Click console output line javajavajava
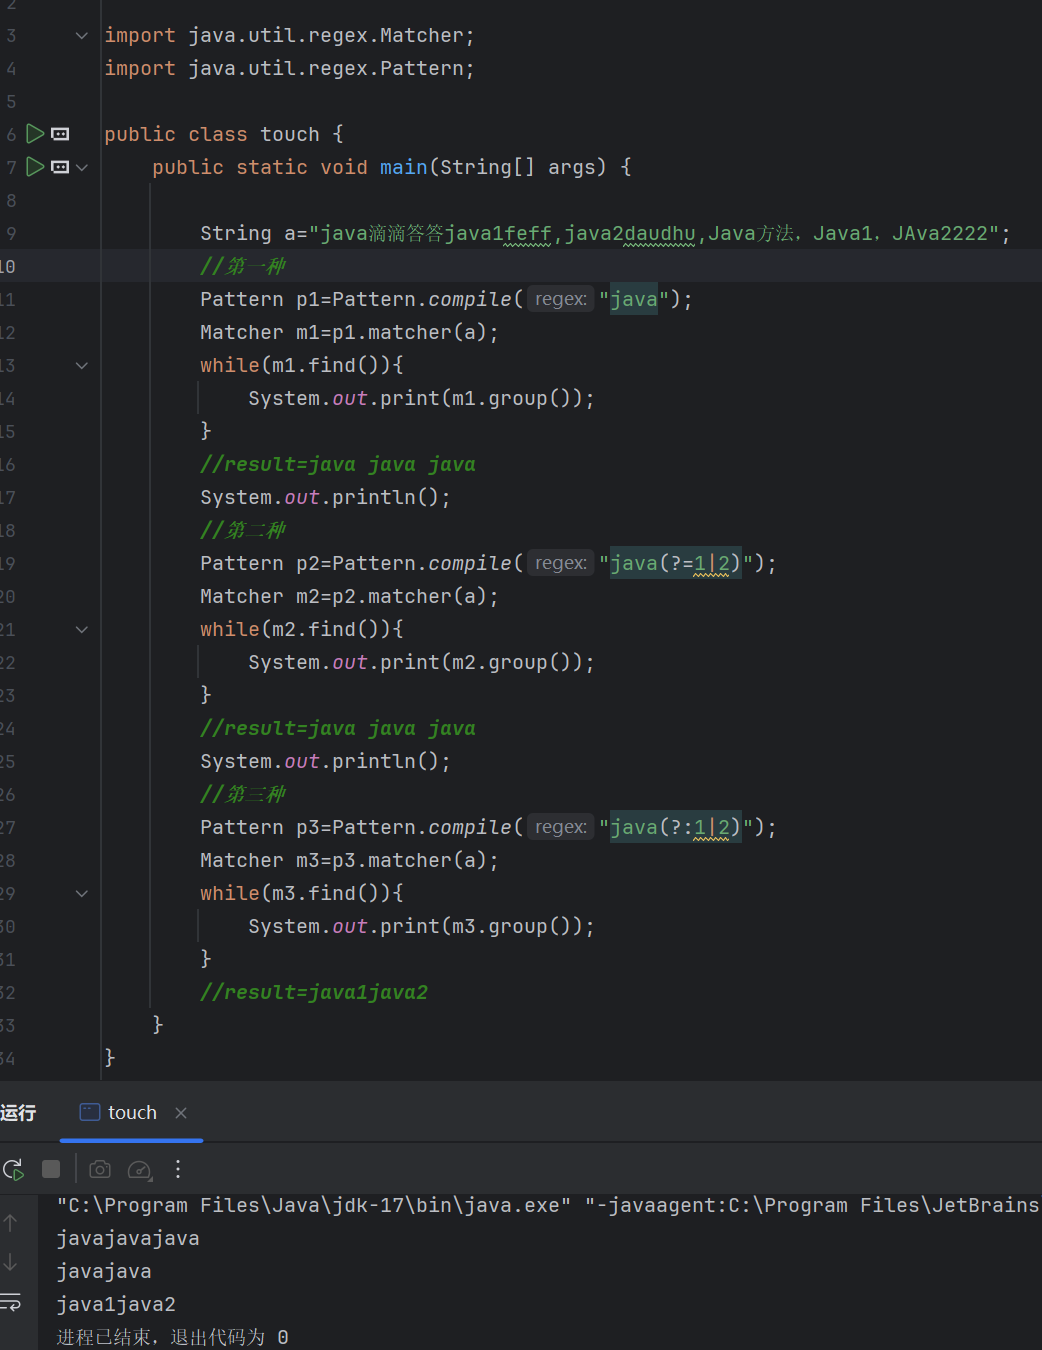 (x=128, y=1238)
